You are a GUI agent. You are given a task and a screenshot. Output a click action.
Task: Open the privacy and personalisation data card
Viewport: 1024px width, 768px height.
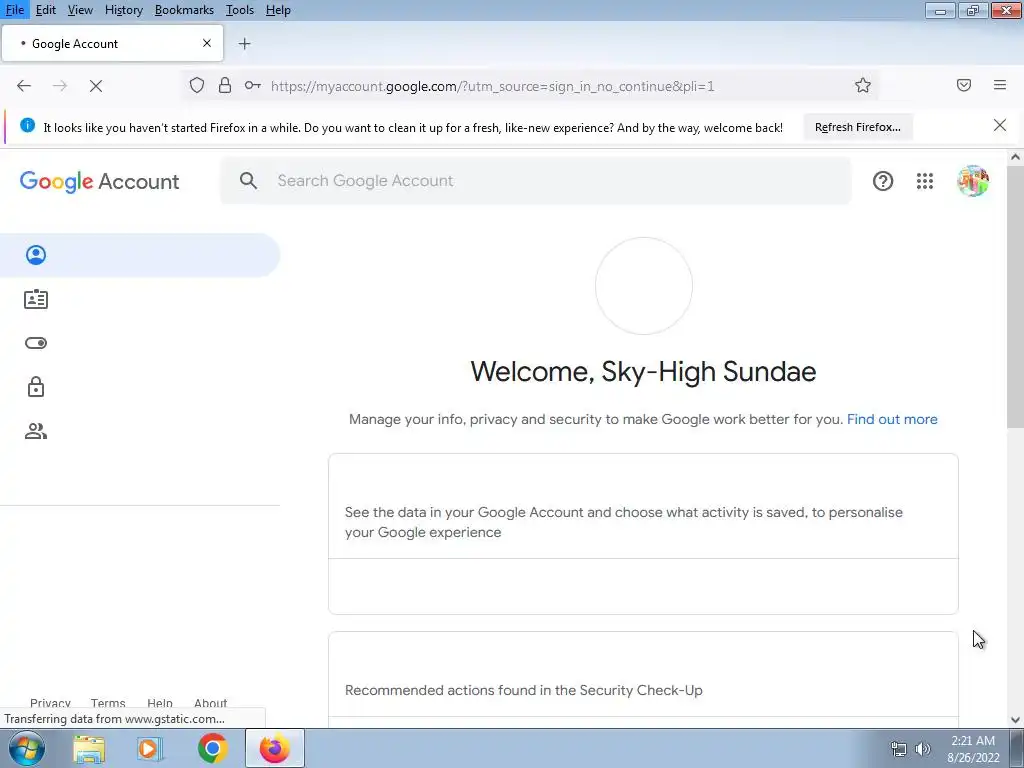(643, 534)
